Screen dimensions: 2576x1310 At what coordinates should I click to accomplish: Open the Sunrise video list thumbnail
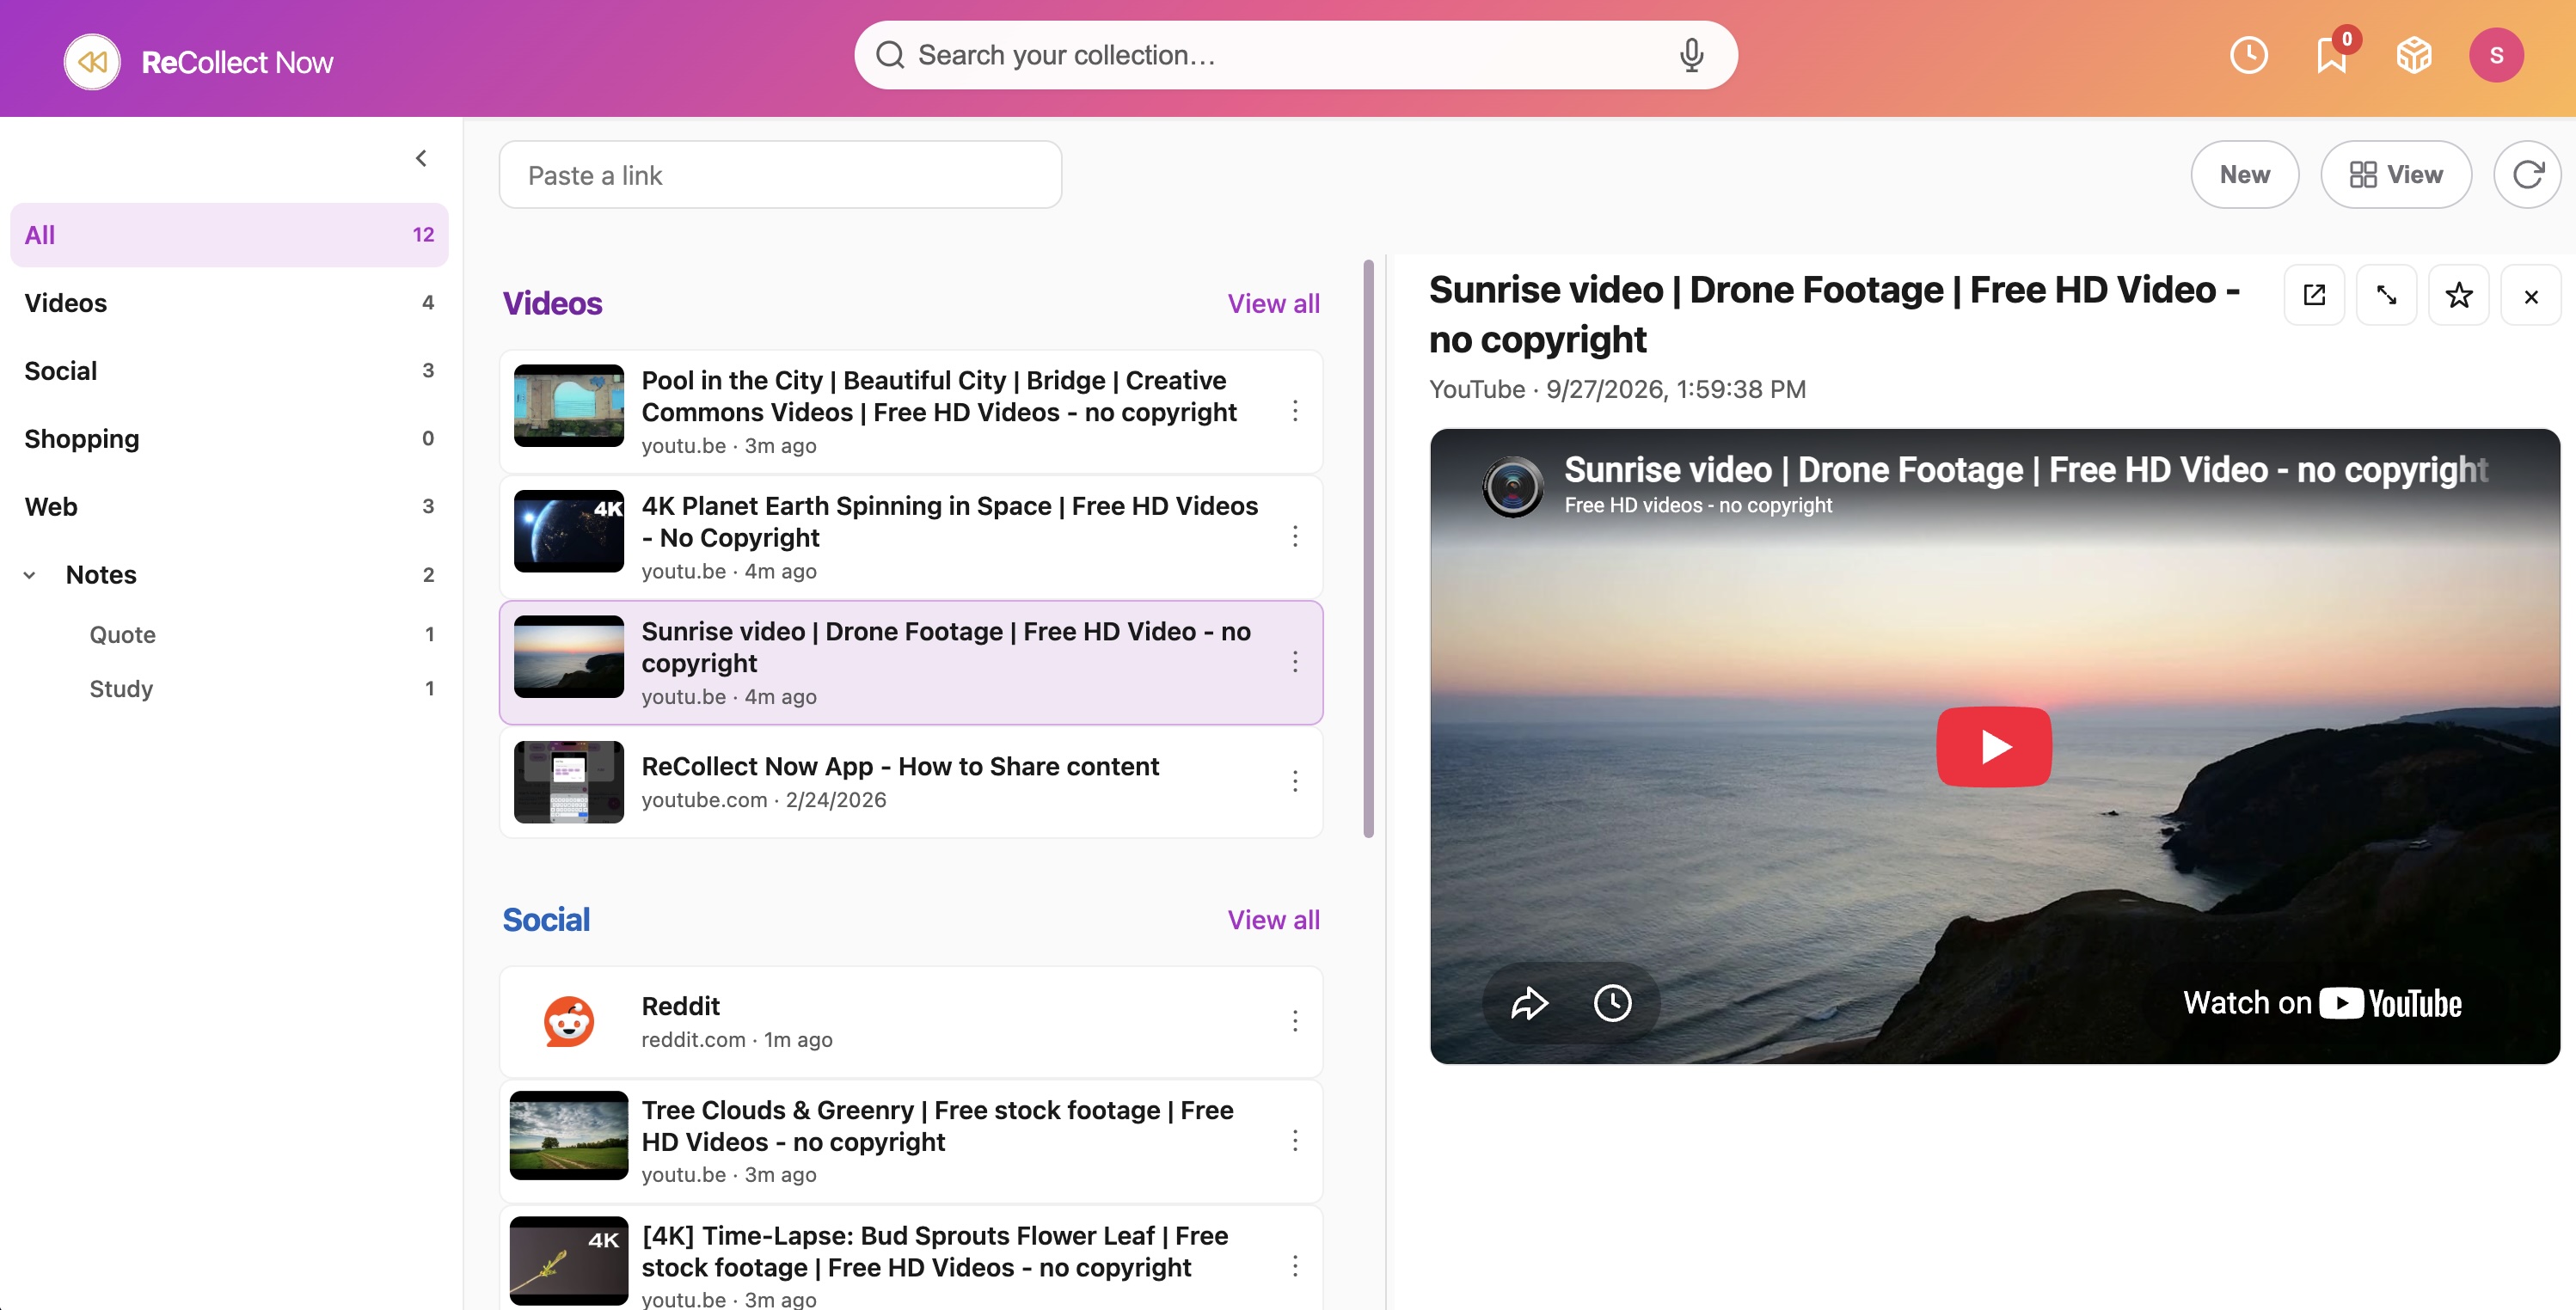point(568,656)
